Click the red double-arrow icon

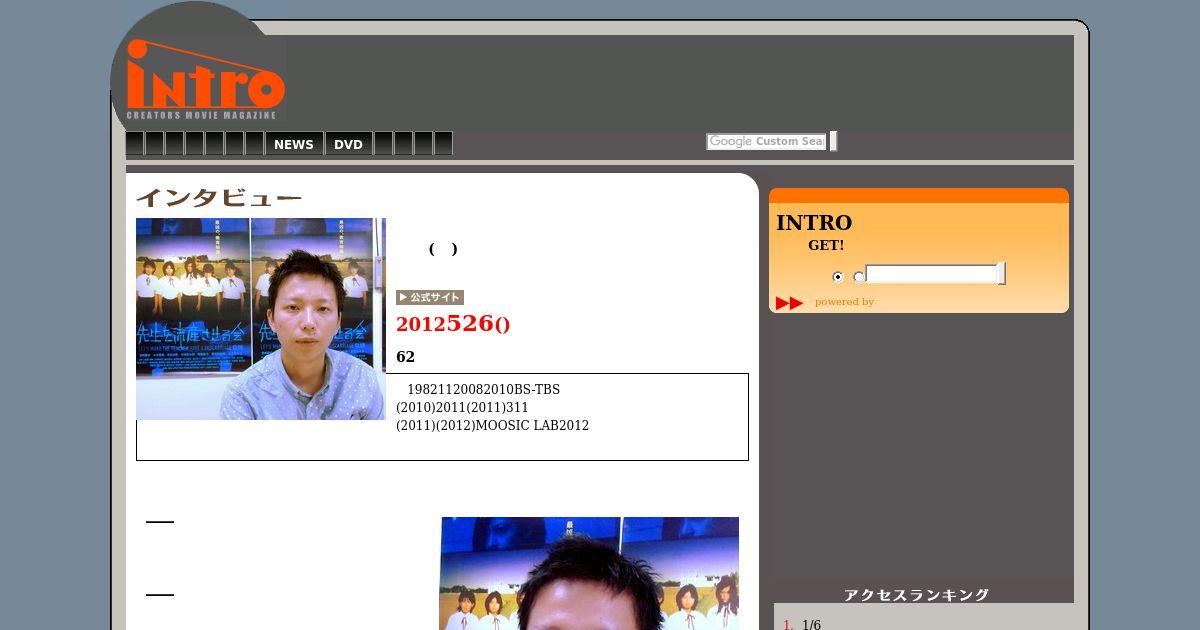coord(790,303)
